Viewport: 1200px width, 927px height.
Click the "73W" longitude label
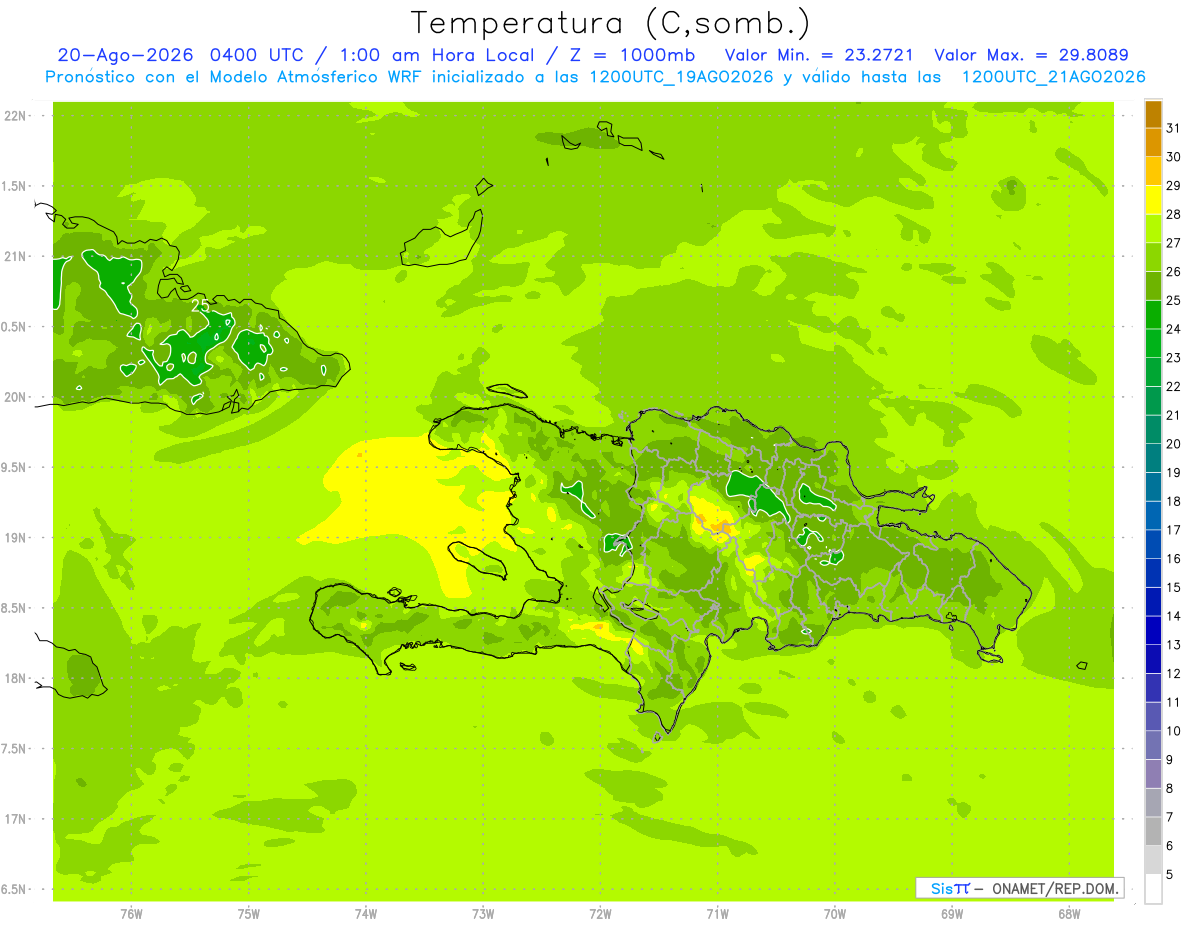[483, 914]
